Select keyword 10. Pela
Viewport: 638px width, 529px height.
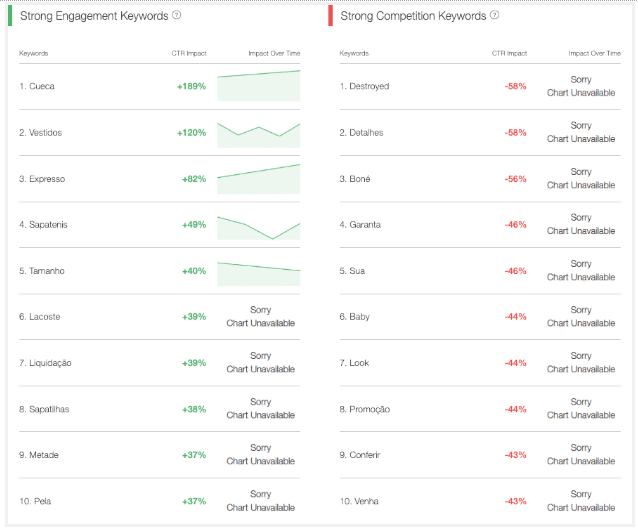tap(35, 501)
